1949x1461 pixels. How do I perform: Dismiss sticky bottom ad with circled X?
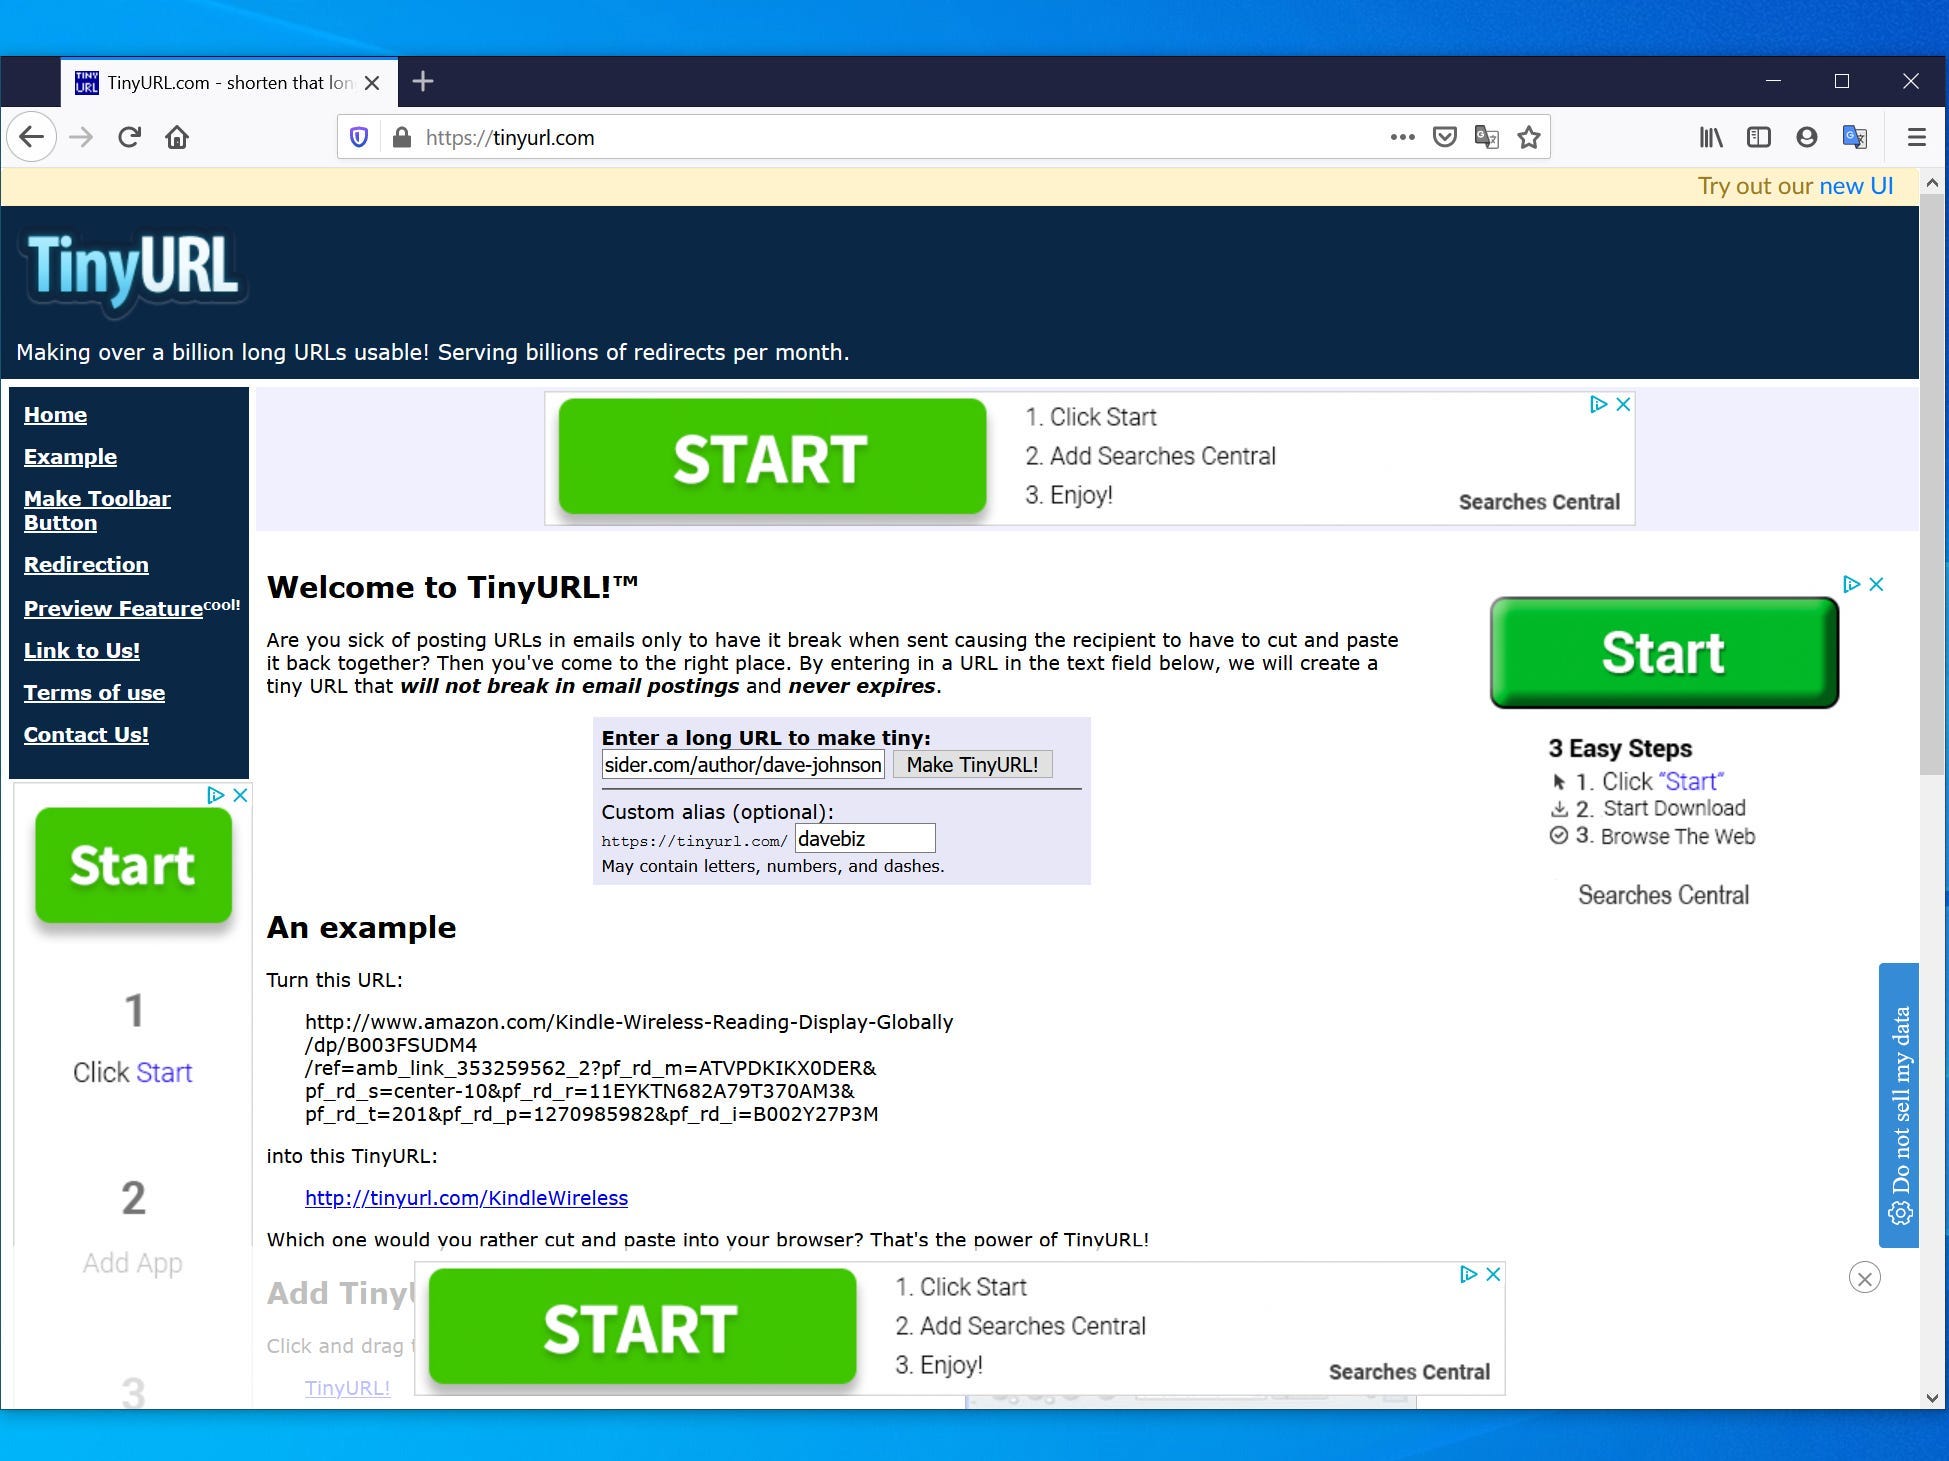pyautogui.click(x=1864, y=1278)
